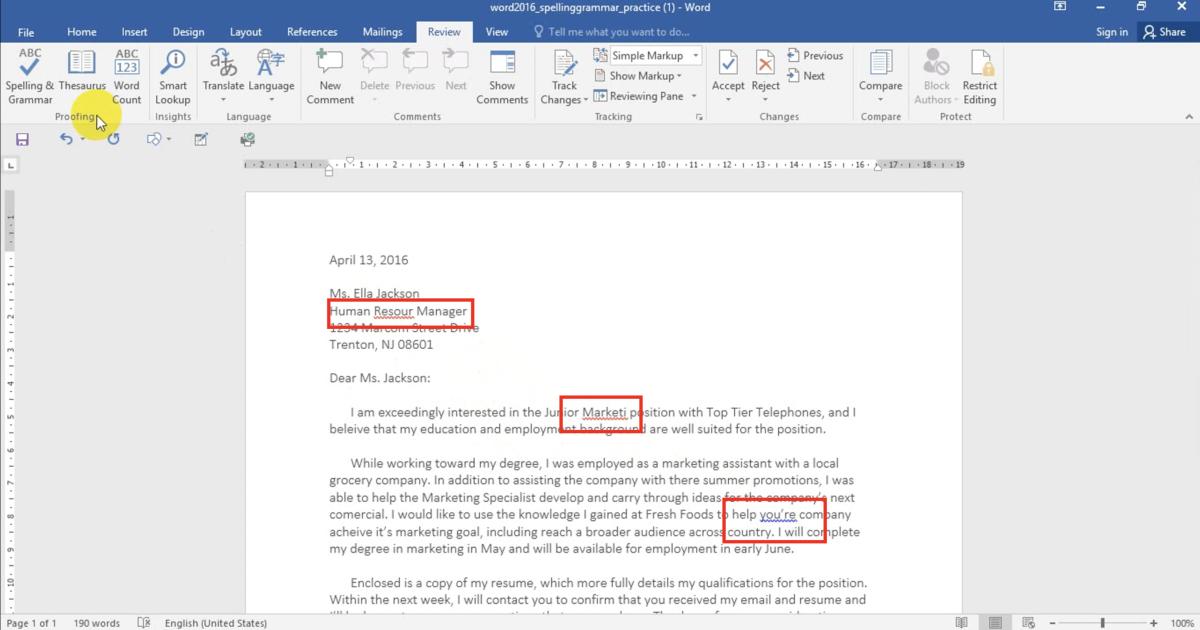
Task: Click the printer-check icon in Quick Access toolbar
Action: pos(247,139)
